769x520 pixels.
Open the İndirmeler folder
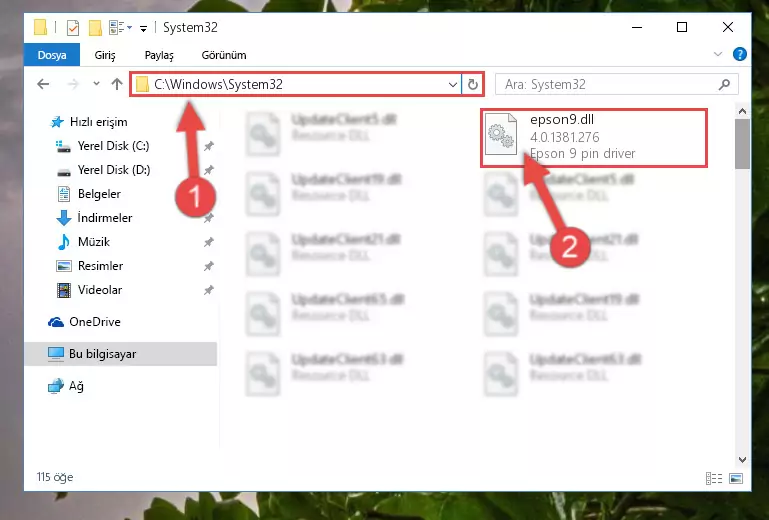[x=104, y=218]
